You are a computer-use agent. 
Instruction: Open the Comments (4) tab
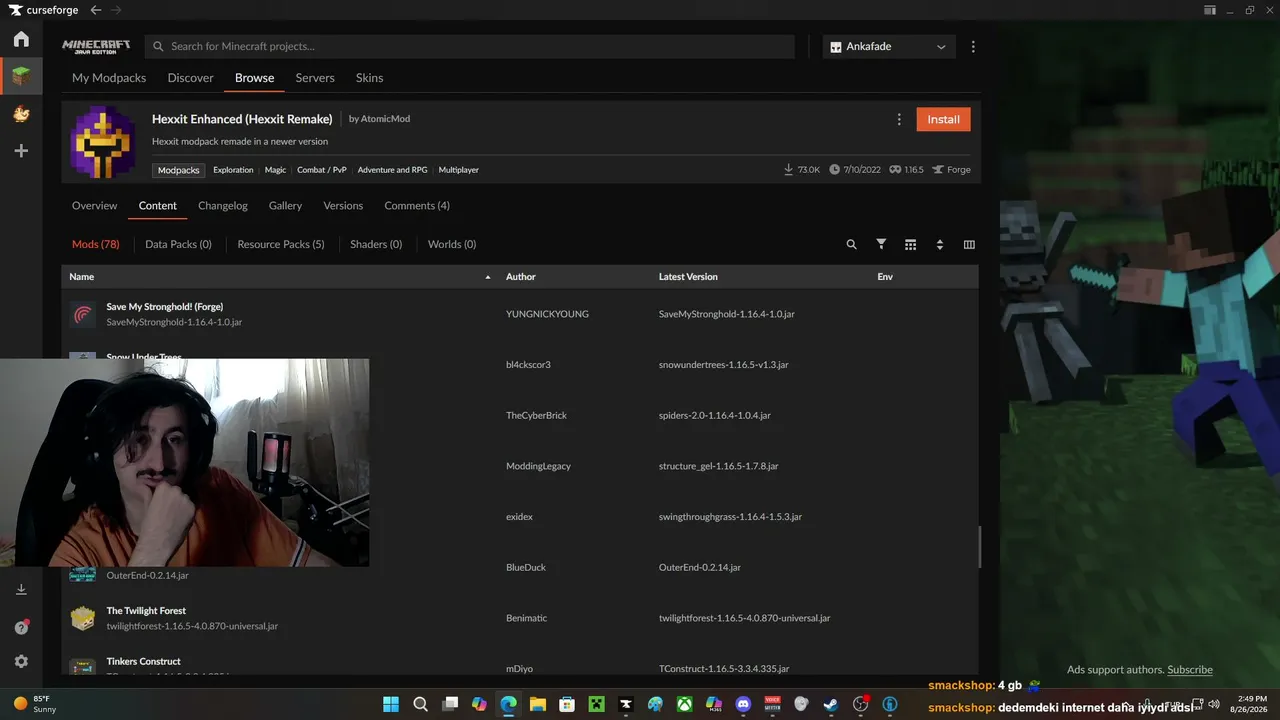click(417, 206)
